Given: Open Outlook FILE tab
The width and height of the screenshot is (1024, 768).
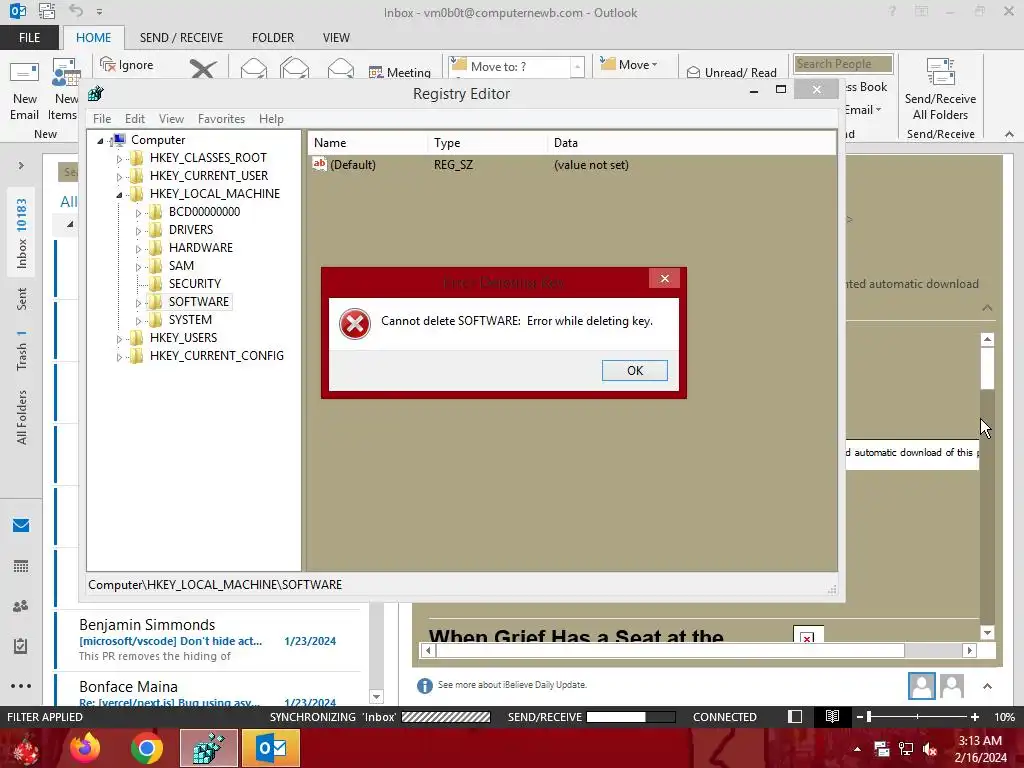Looking at the screenshot, I should [x=29, y=38].
